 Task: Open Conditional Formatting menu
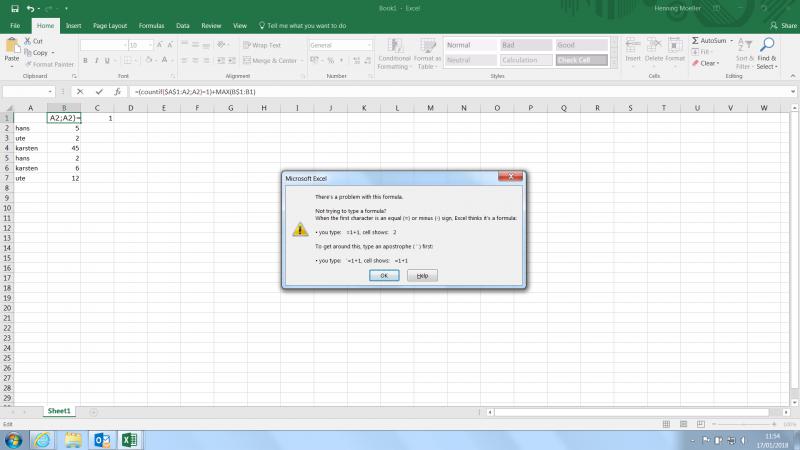pyautogui.click(x=394, y=54)
